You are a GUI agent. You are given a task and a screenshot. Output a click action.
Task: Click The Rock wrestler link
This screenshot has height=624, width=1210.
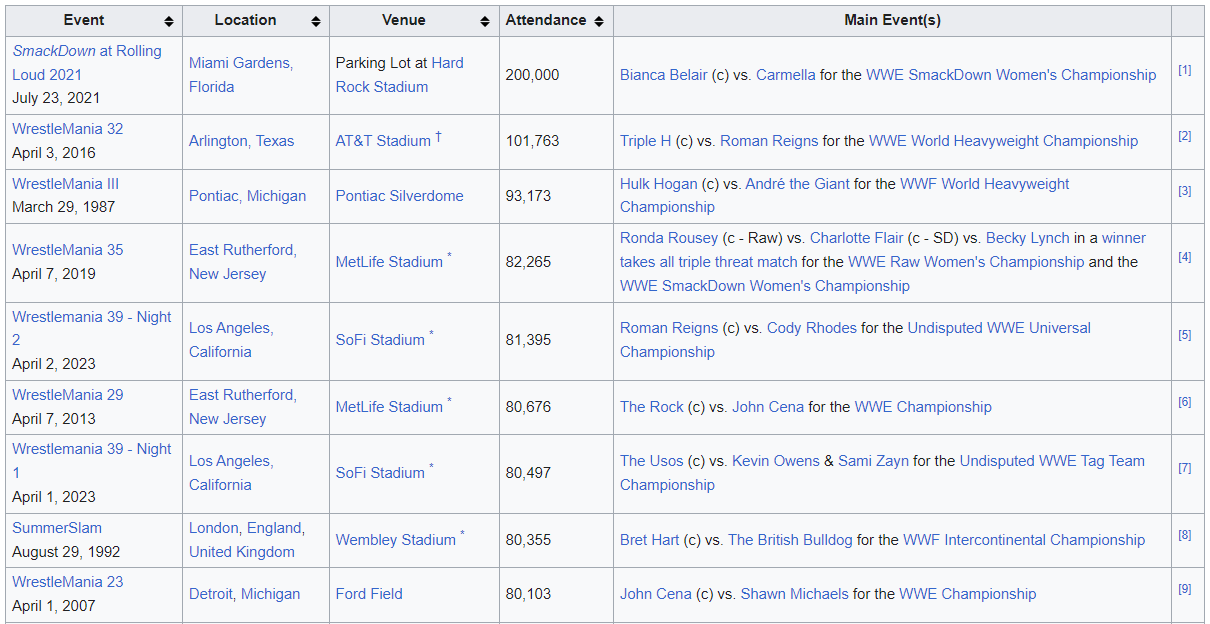click(652, 406)
